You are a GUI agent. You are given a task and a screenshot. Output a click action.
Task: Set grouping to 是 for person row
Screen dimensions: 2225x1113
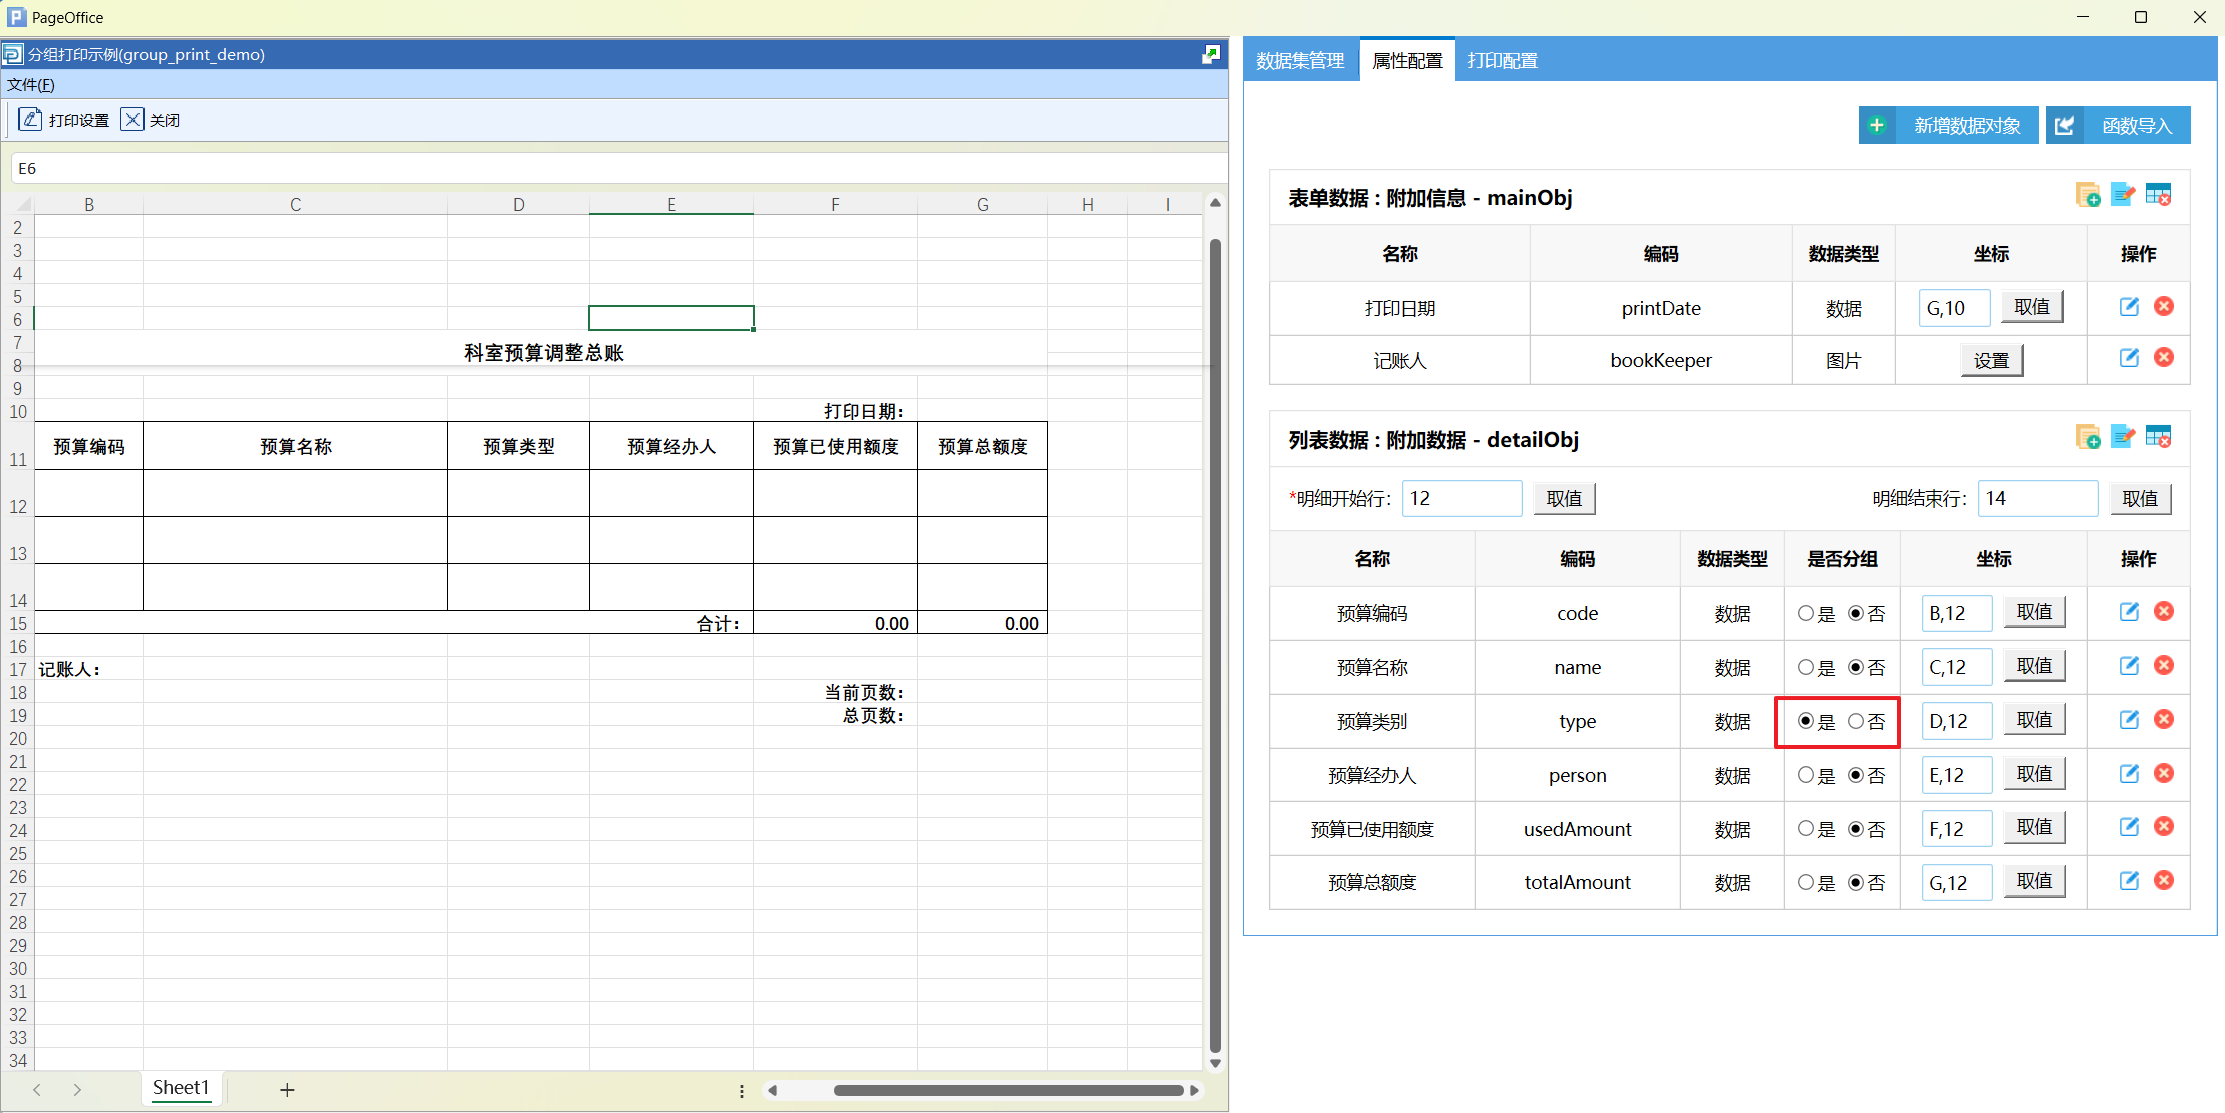click(1805, 775)
